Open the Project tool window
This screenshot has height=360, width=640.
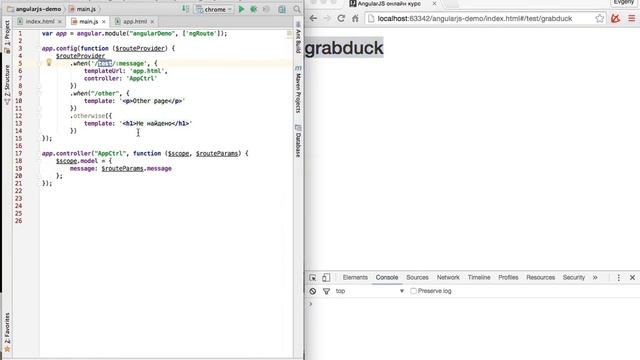pyautogui.click(x=7, y=36)
